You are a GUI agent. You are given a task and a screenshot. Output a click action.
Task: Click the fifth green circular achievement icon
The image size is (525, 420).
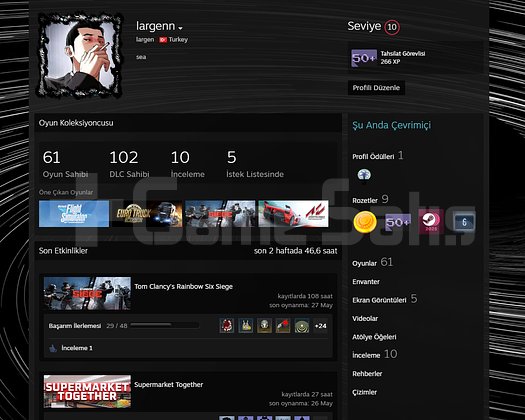coord(302,326)
